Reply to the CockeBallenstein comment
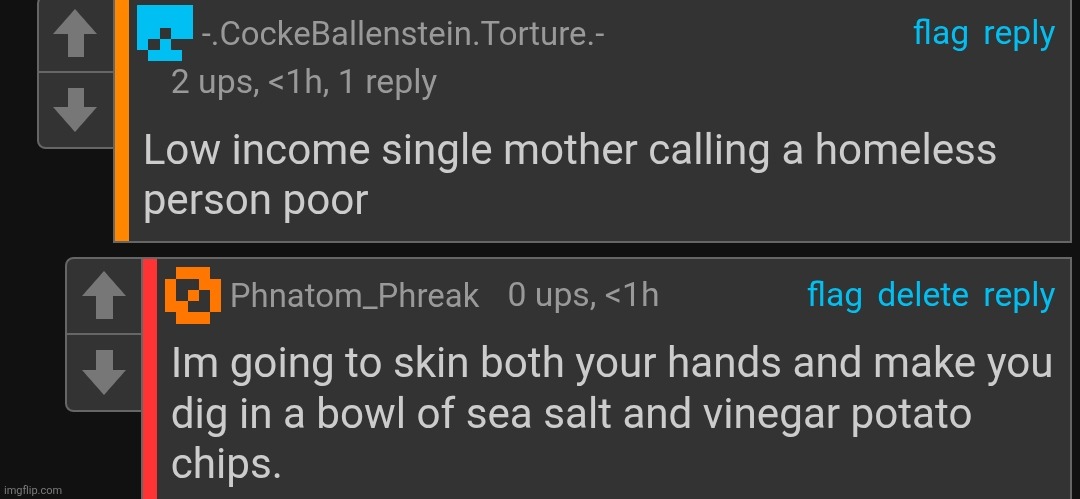Image resolution: width=1080 pixels, height=499 pixels. 1019,34
